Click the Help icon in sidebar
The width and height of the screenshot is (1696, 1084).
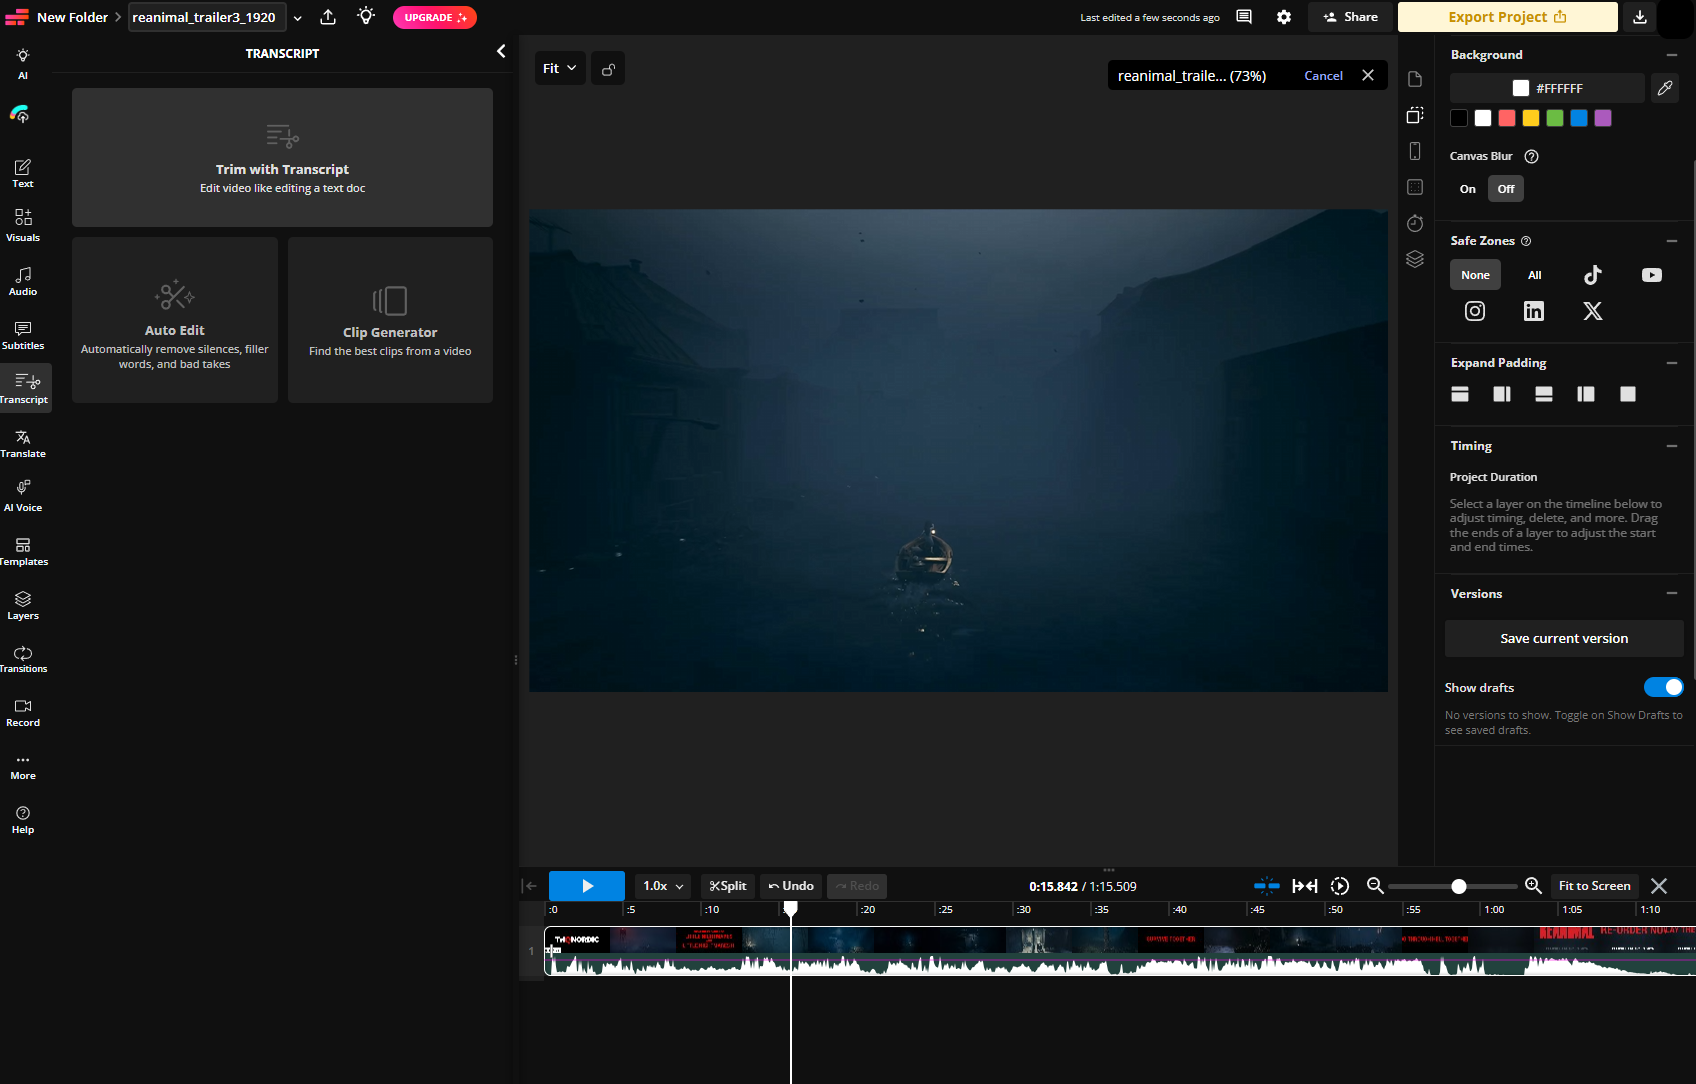(x=23, y=820)
